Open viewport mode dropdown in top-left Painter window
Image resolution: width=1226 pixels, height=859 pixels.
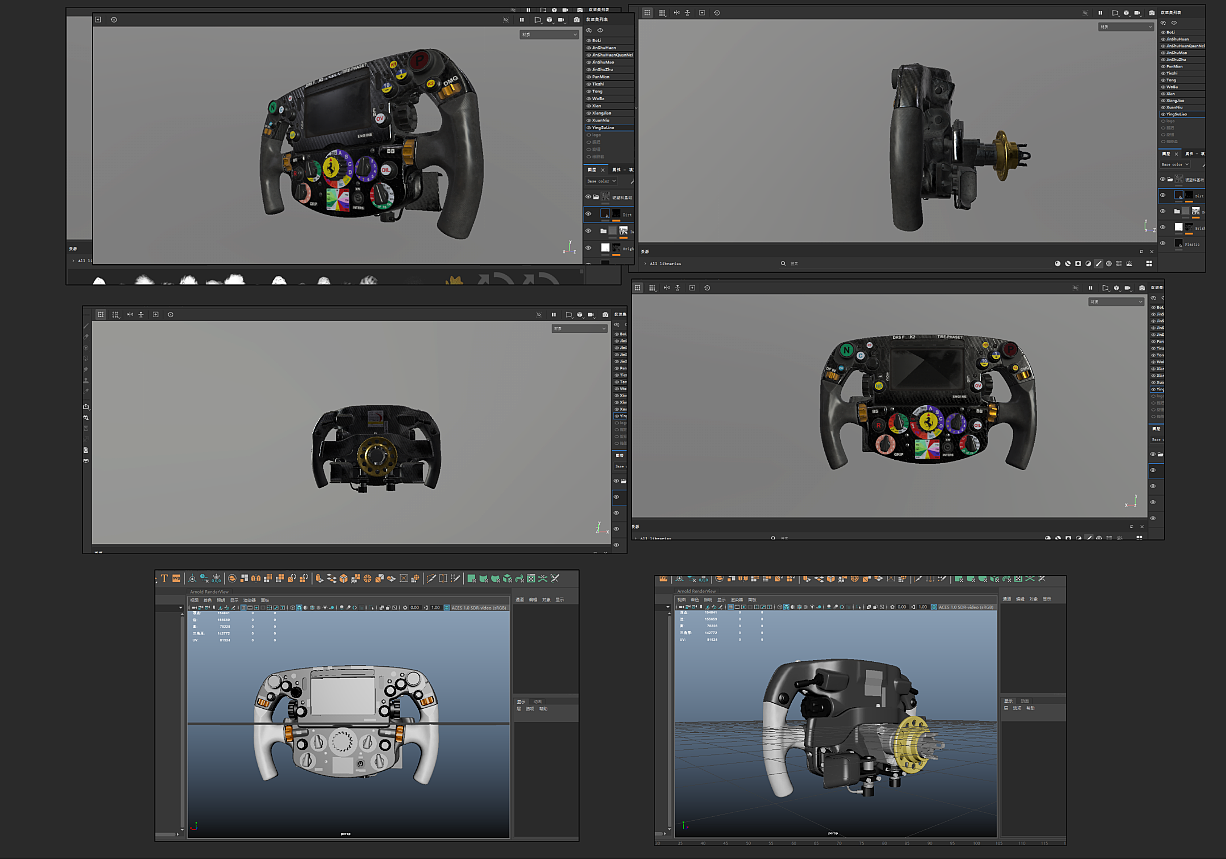click(550, 34)
